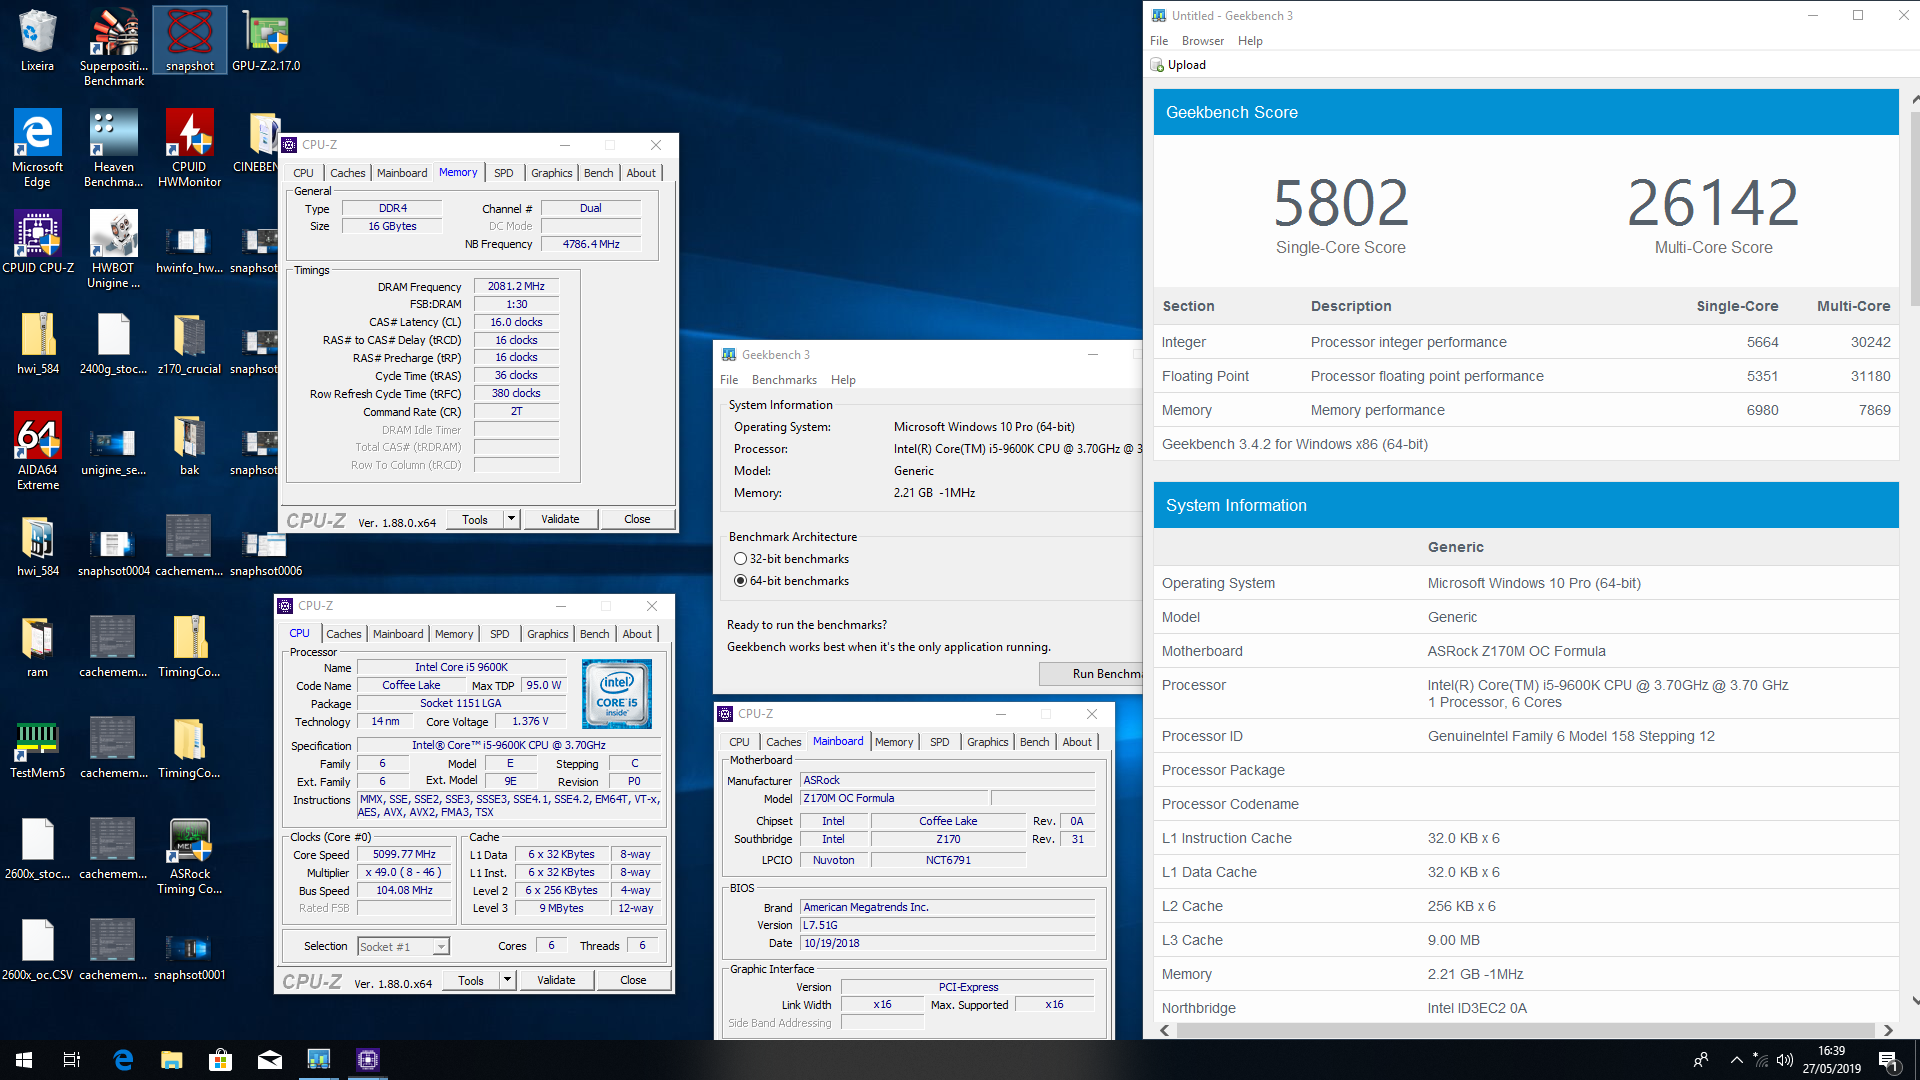Open Tools dropdown arrow in CPU tab window
This screenshot has height=1080, width=1920.
click(507, 980)
